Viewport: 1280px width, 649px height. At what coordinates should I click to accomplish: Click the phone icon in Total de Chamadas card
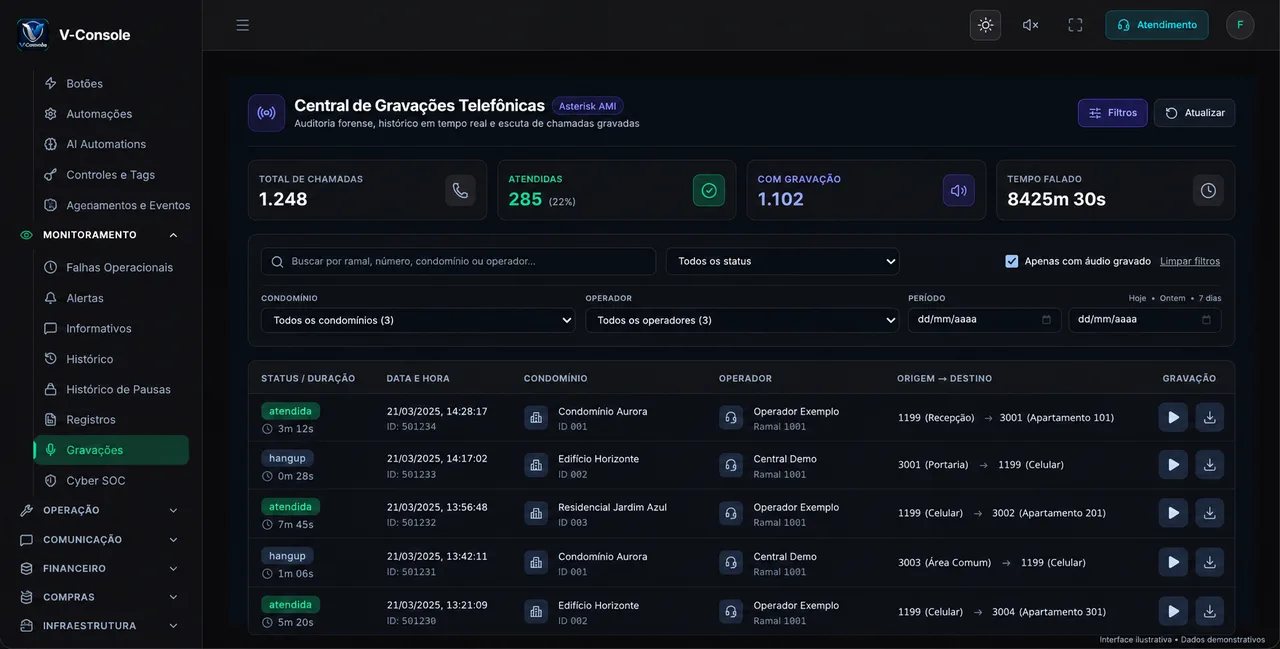(460, 190)
